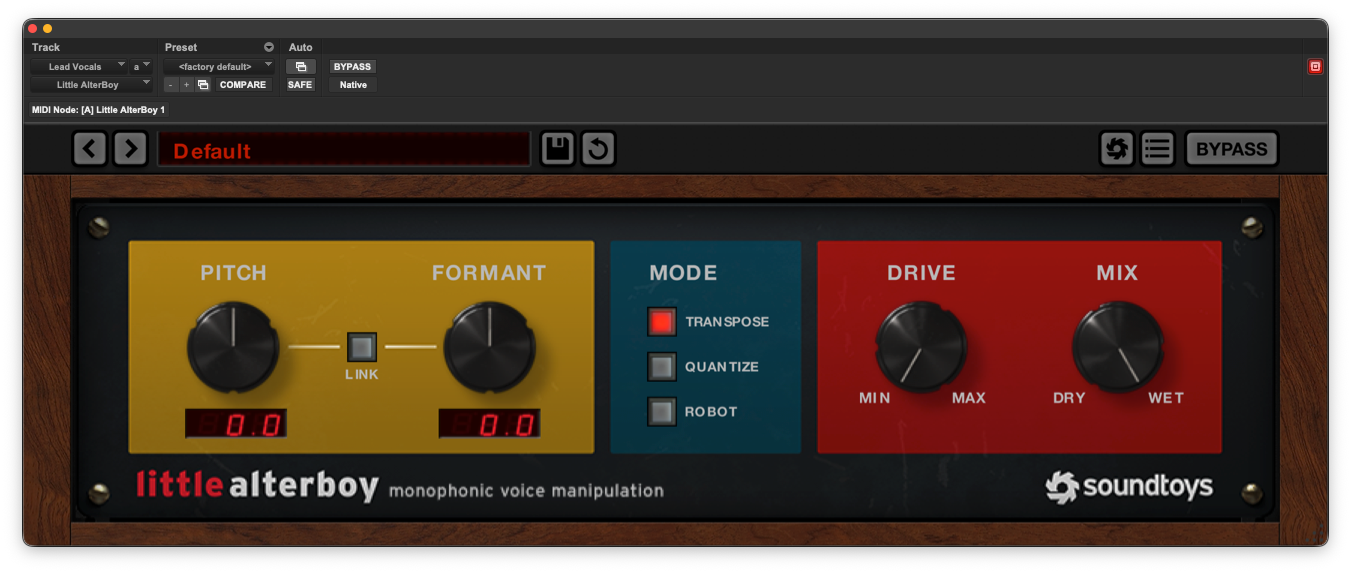Image resolution: width=1351 pixels, height=573 pixels.
Task: Open the Lead Vocals track selector
Action: click(x=78, y=67)
